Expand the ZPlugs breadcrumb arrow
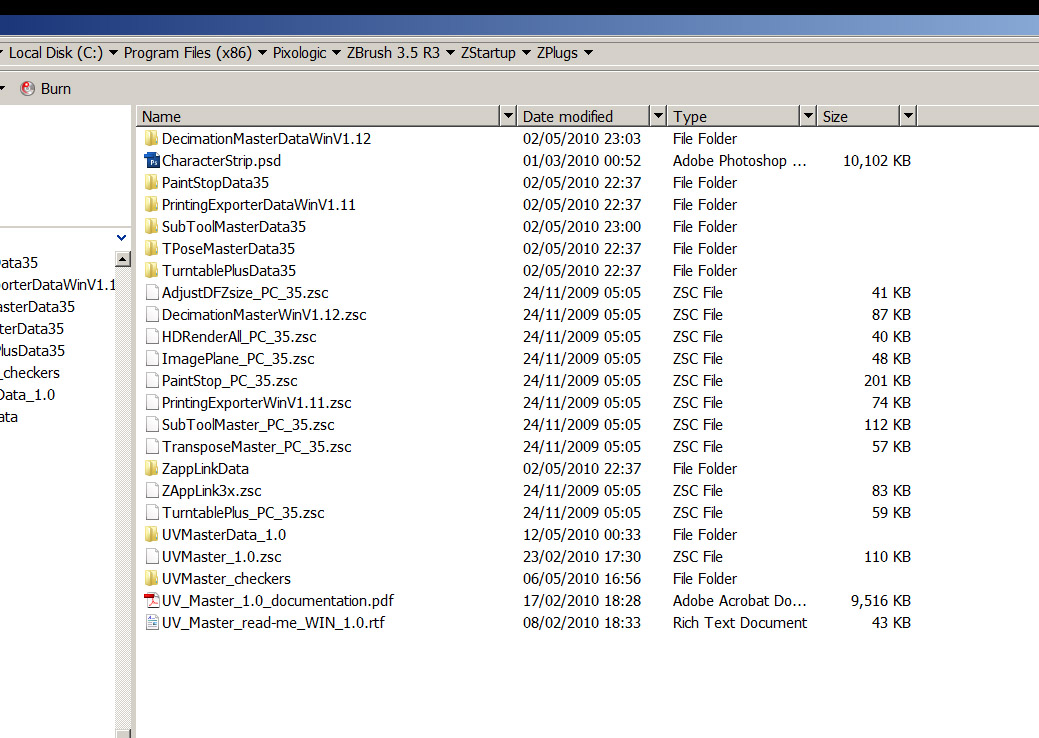Viewport: 1039px width, 738px height. 588,52
